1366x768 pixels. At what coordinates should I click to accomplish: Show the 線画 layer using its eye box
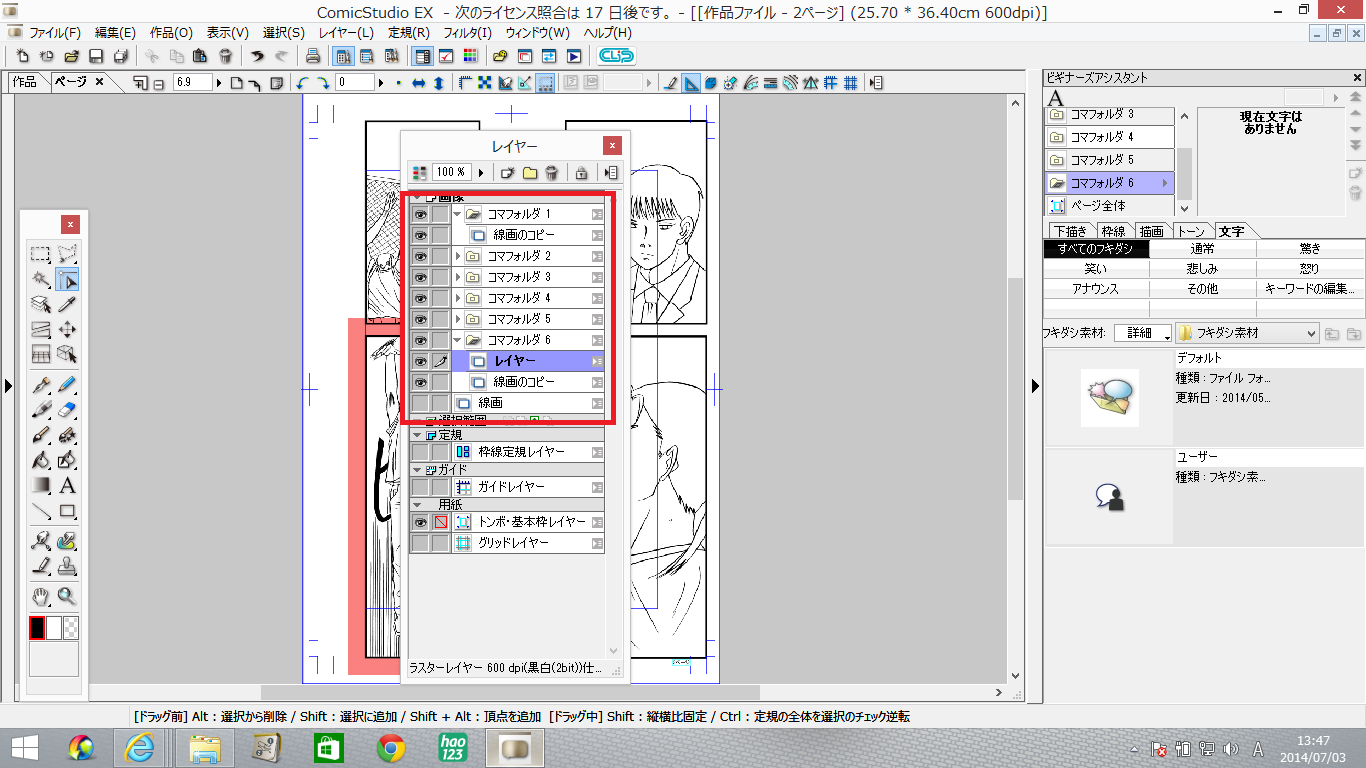(x=420, y=403)
